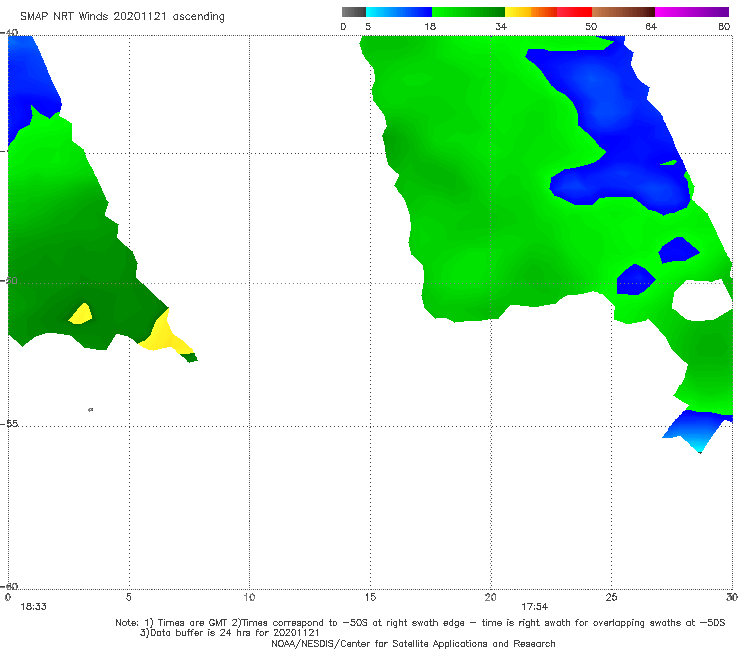
Task: Click the green segment of the wind color bar
Action: [468, 12]
